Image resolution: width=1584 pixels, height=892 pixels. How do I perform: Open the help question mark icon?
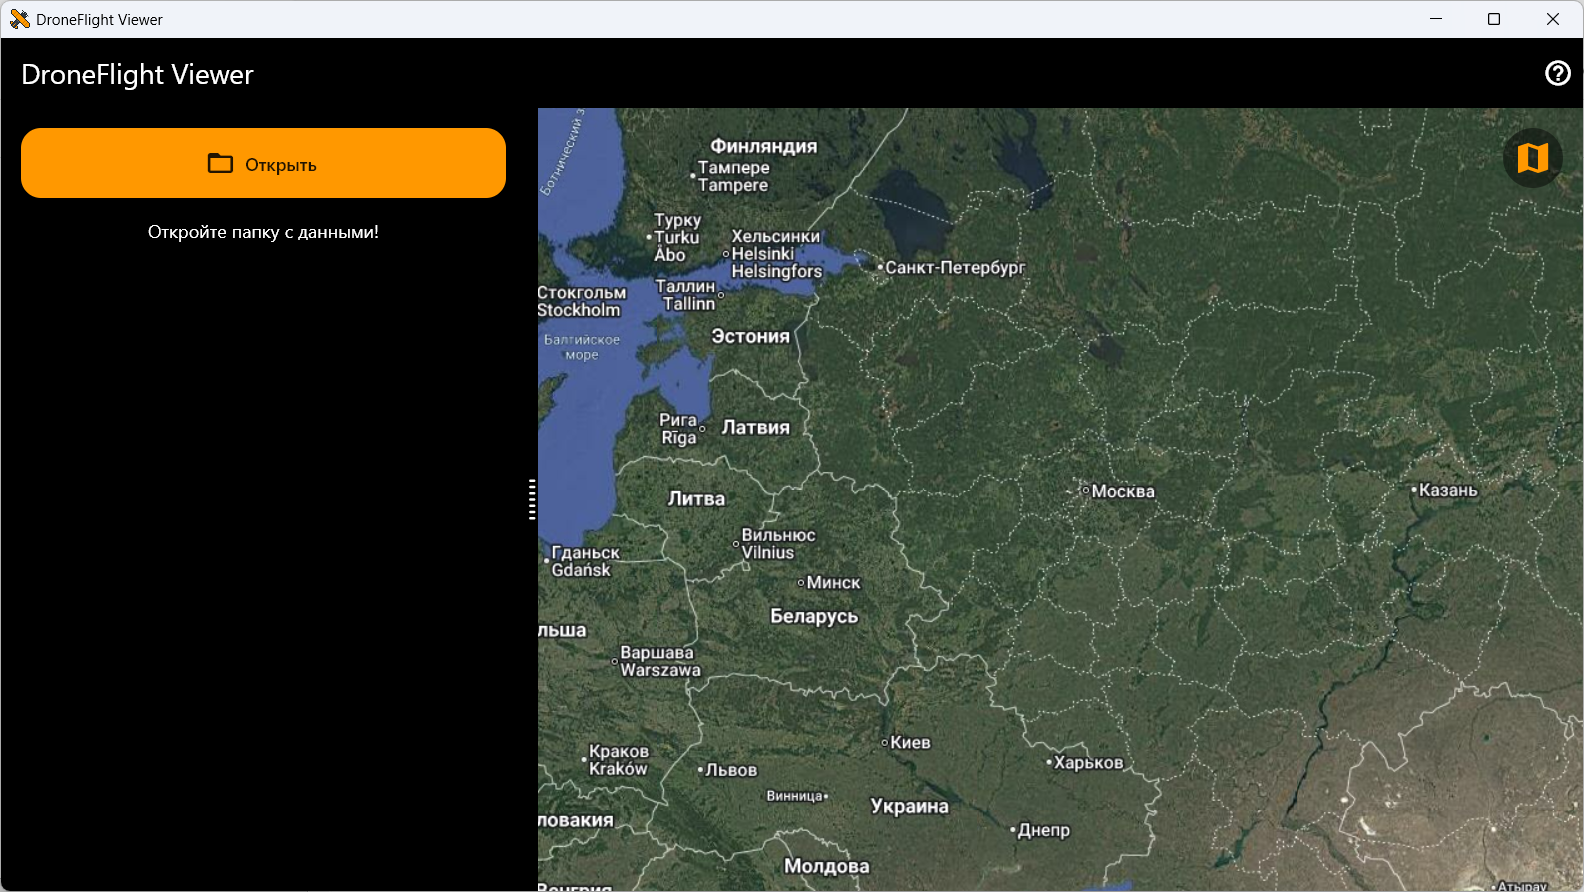1557,73
